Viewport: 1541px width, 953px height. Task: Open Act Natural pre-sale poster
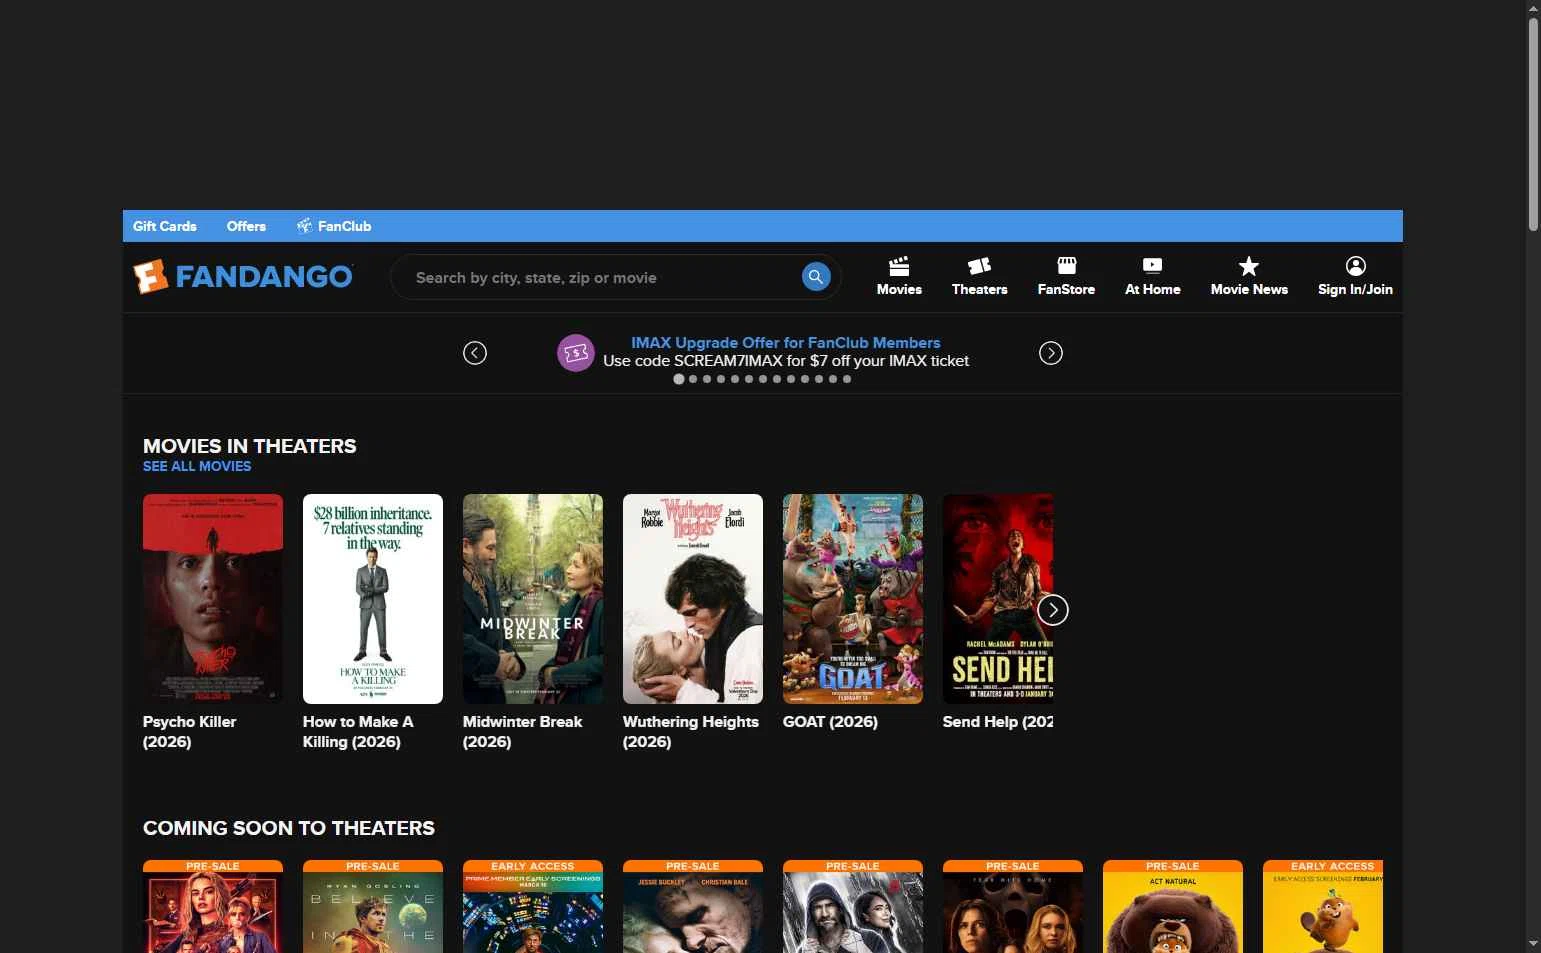pyautogui.click(x=1173, y=907)
